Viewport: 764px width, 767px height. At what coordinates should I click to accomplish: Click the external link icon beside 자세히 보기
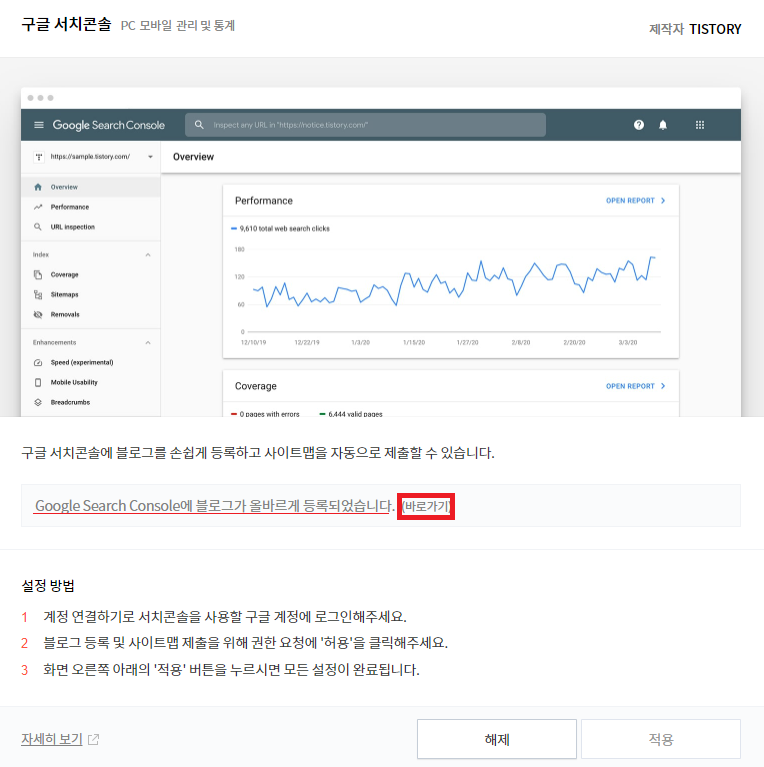tap(93, 739)
